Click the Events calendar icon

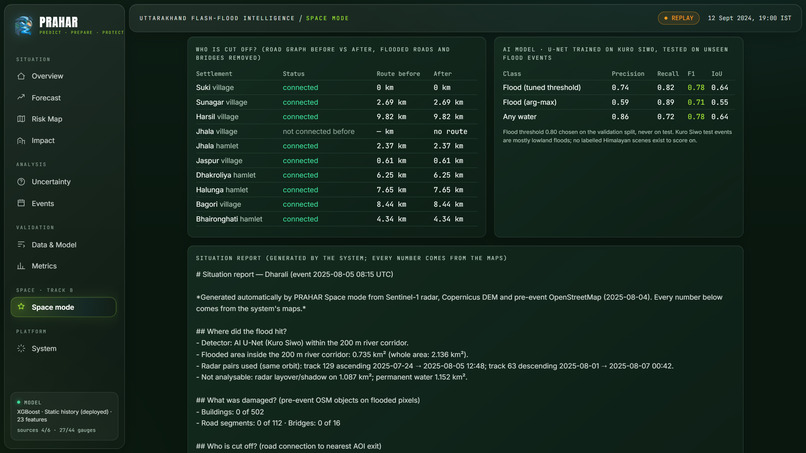(21, 203)
